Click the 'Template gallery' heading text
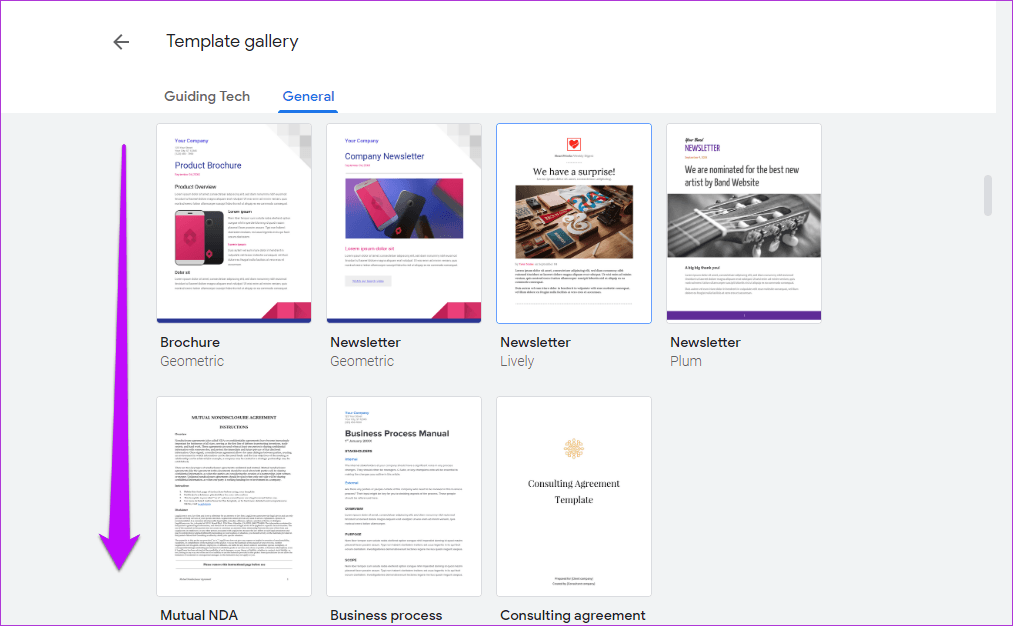Viewport: 1013px width, 626px height. pyautogui.click(x=232, y=41)
